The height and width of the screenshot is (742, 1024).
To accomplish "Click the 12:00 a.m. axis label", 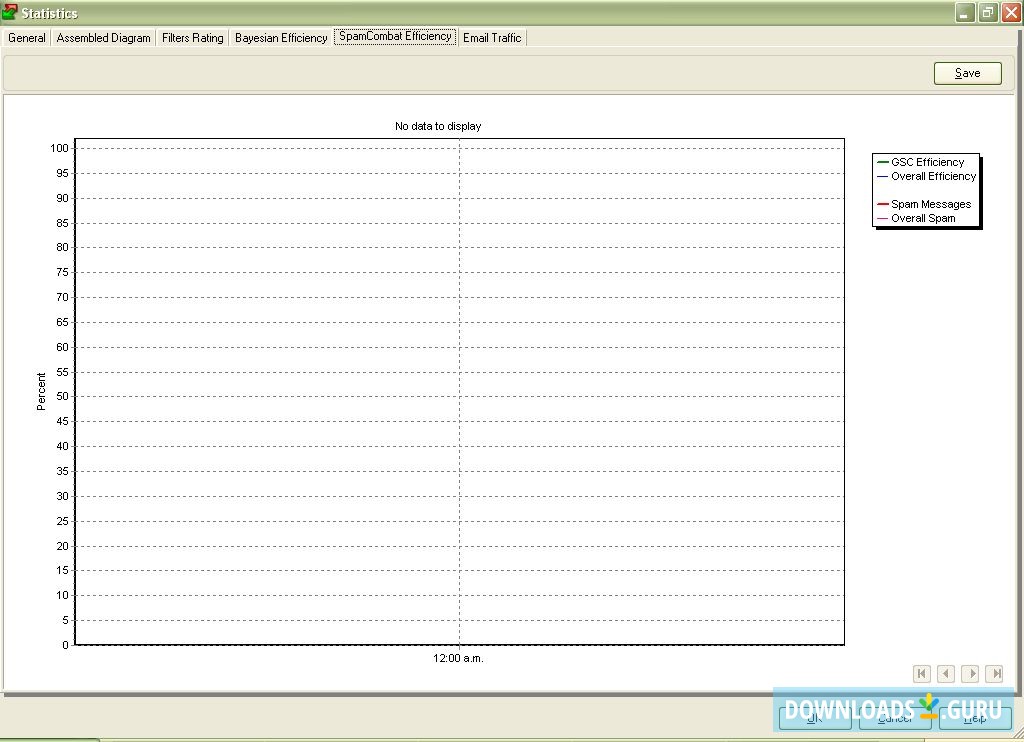I will pyautogui.click(x=458, y=658).
